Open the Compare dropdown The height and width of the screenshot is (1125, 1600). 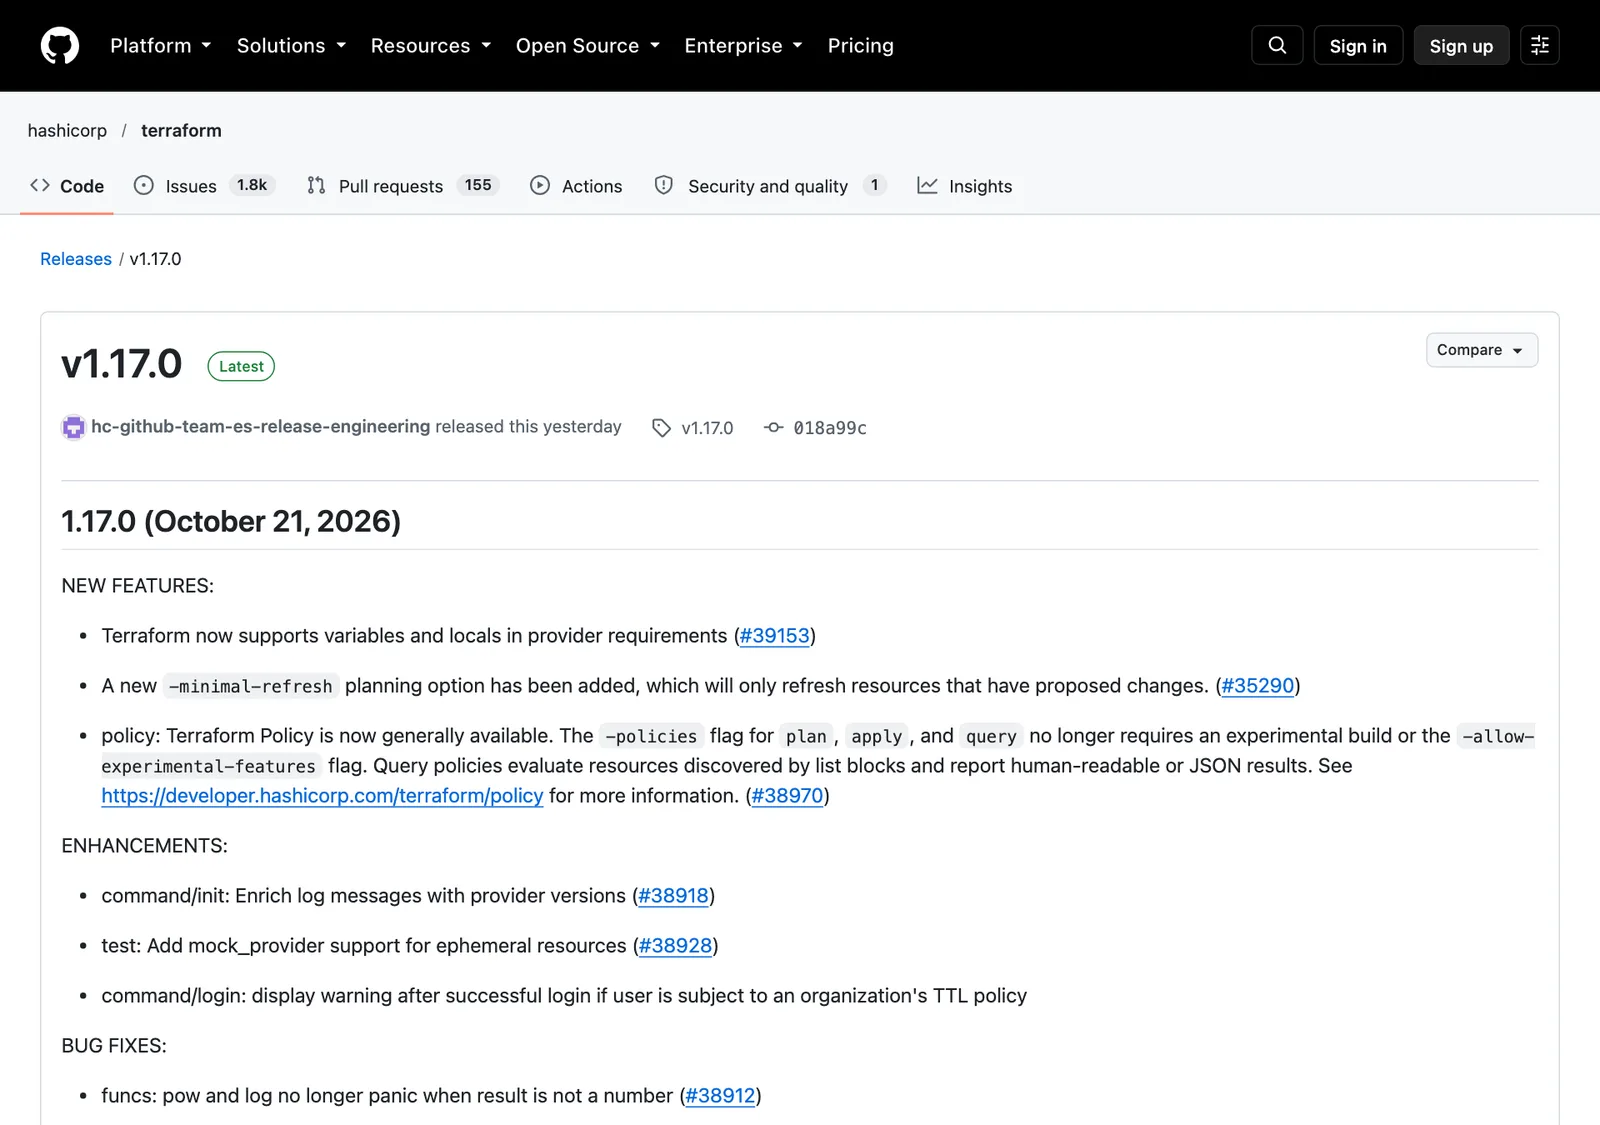[1482, 350]
